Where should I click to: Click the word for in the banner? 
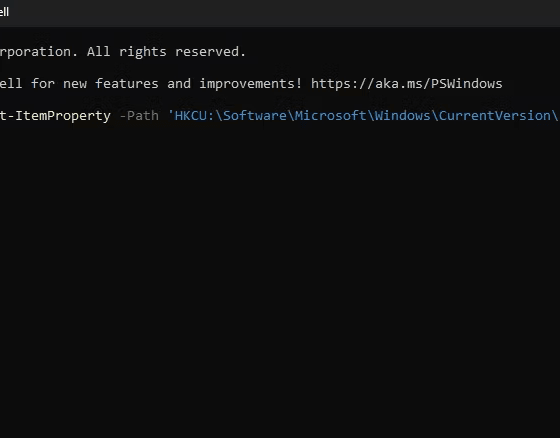coord(43,84)
